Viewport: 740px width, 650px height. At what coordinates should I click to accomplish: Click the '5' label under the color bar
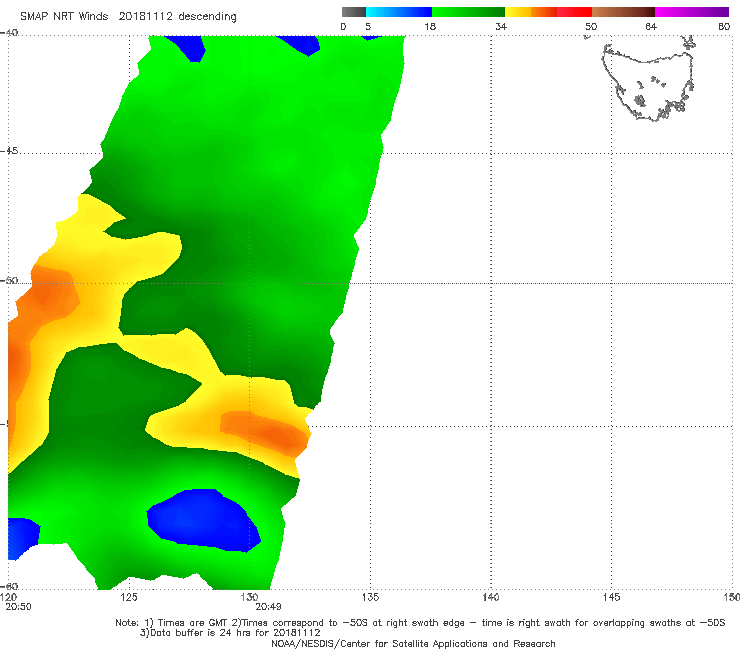click(x=368, y=26)
